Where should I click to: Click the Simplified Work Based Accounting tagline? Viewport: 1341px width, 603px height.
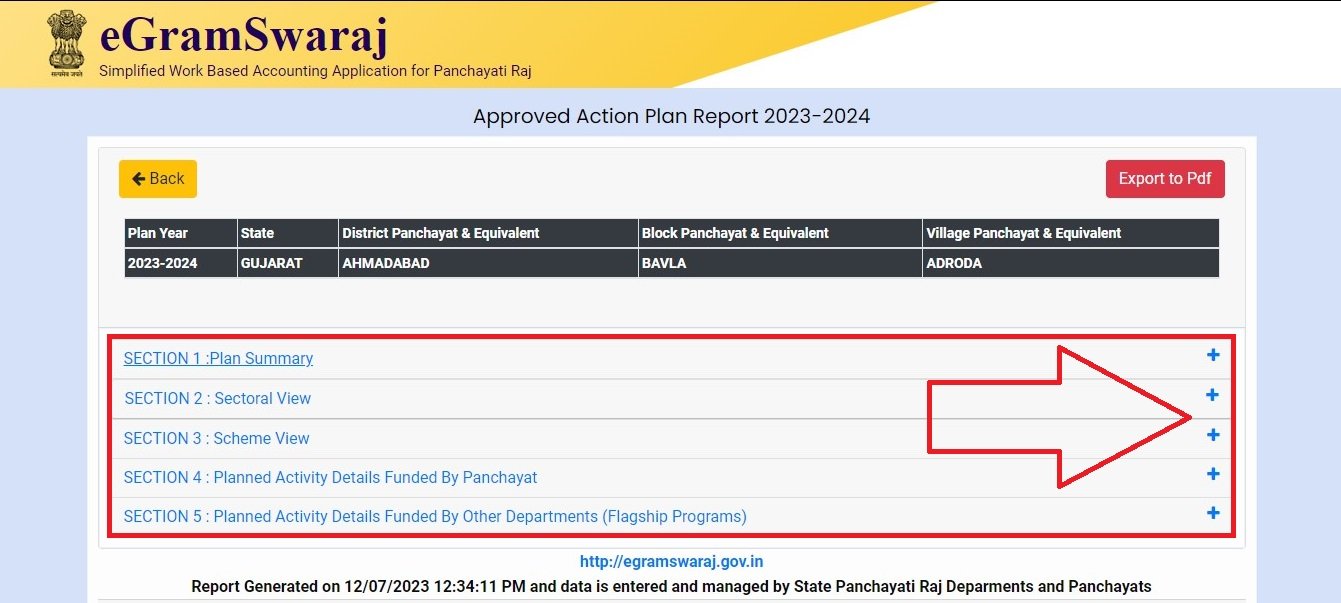point(315,71)
